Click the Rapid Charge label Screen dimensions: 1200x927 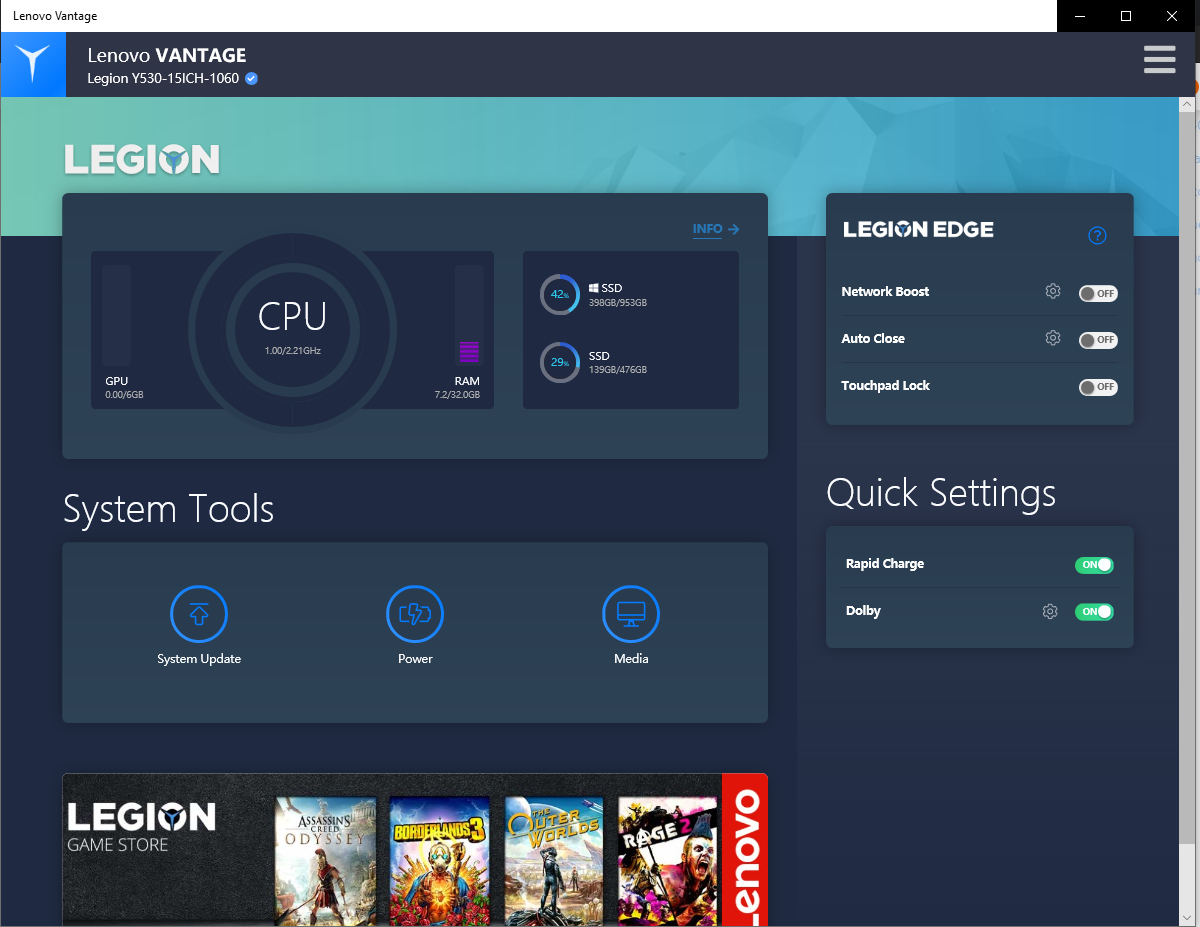(885, 564)
